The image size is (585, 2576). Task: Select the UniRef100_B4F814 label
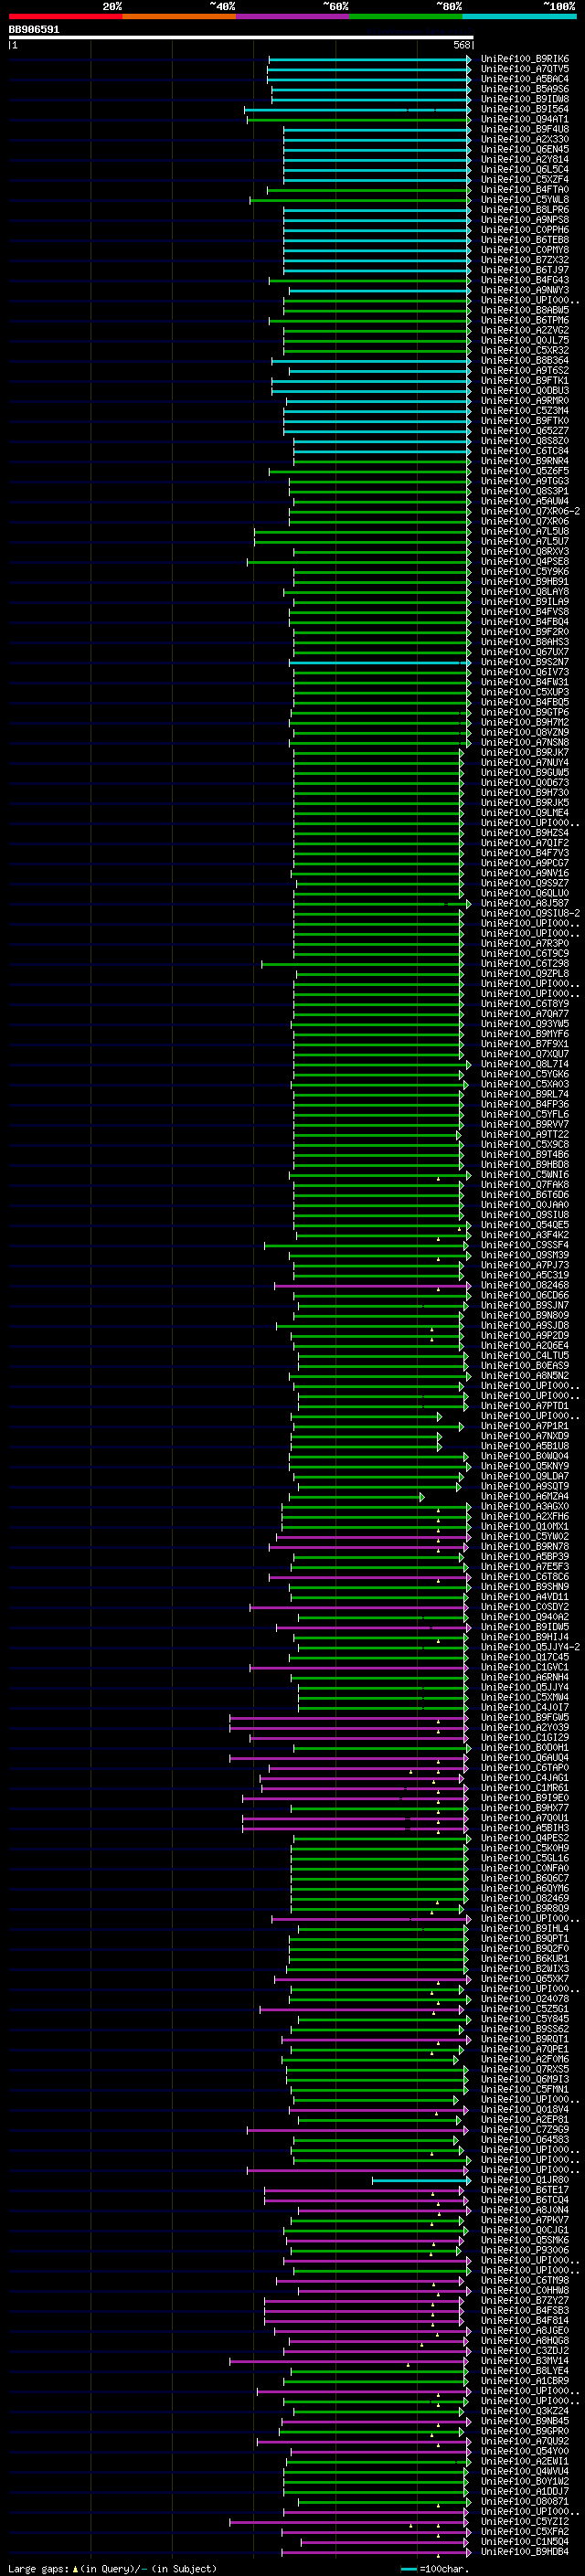(x=525, y=2321)
